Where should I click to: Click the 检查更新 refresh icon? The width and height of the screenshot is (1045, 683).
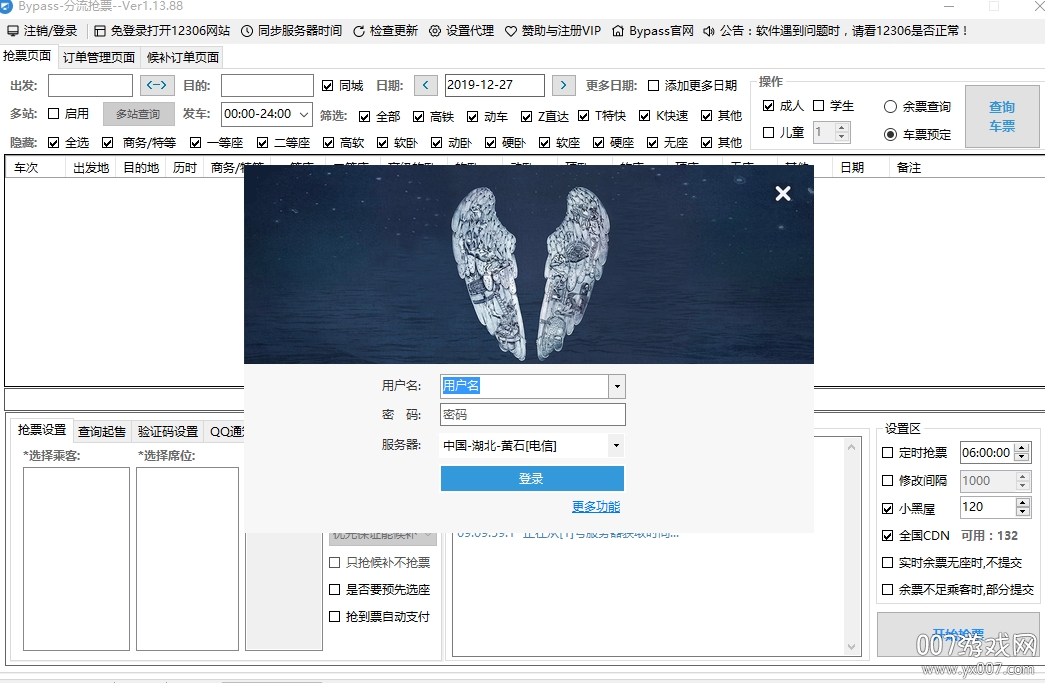click(x=359, y=31)
